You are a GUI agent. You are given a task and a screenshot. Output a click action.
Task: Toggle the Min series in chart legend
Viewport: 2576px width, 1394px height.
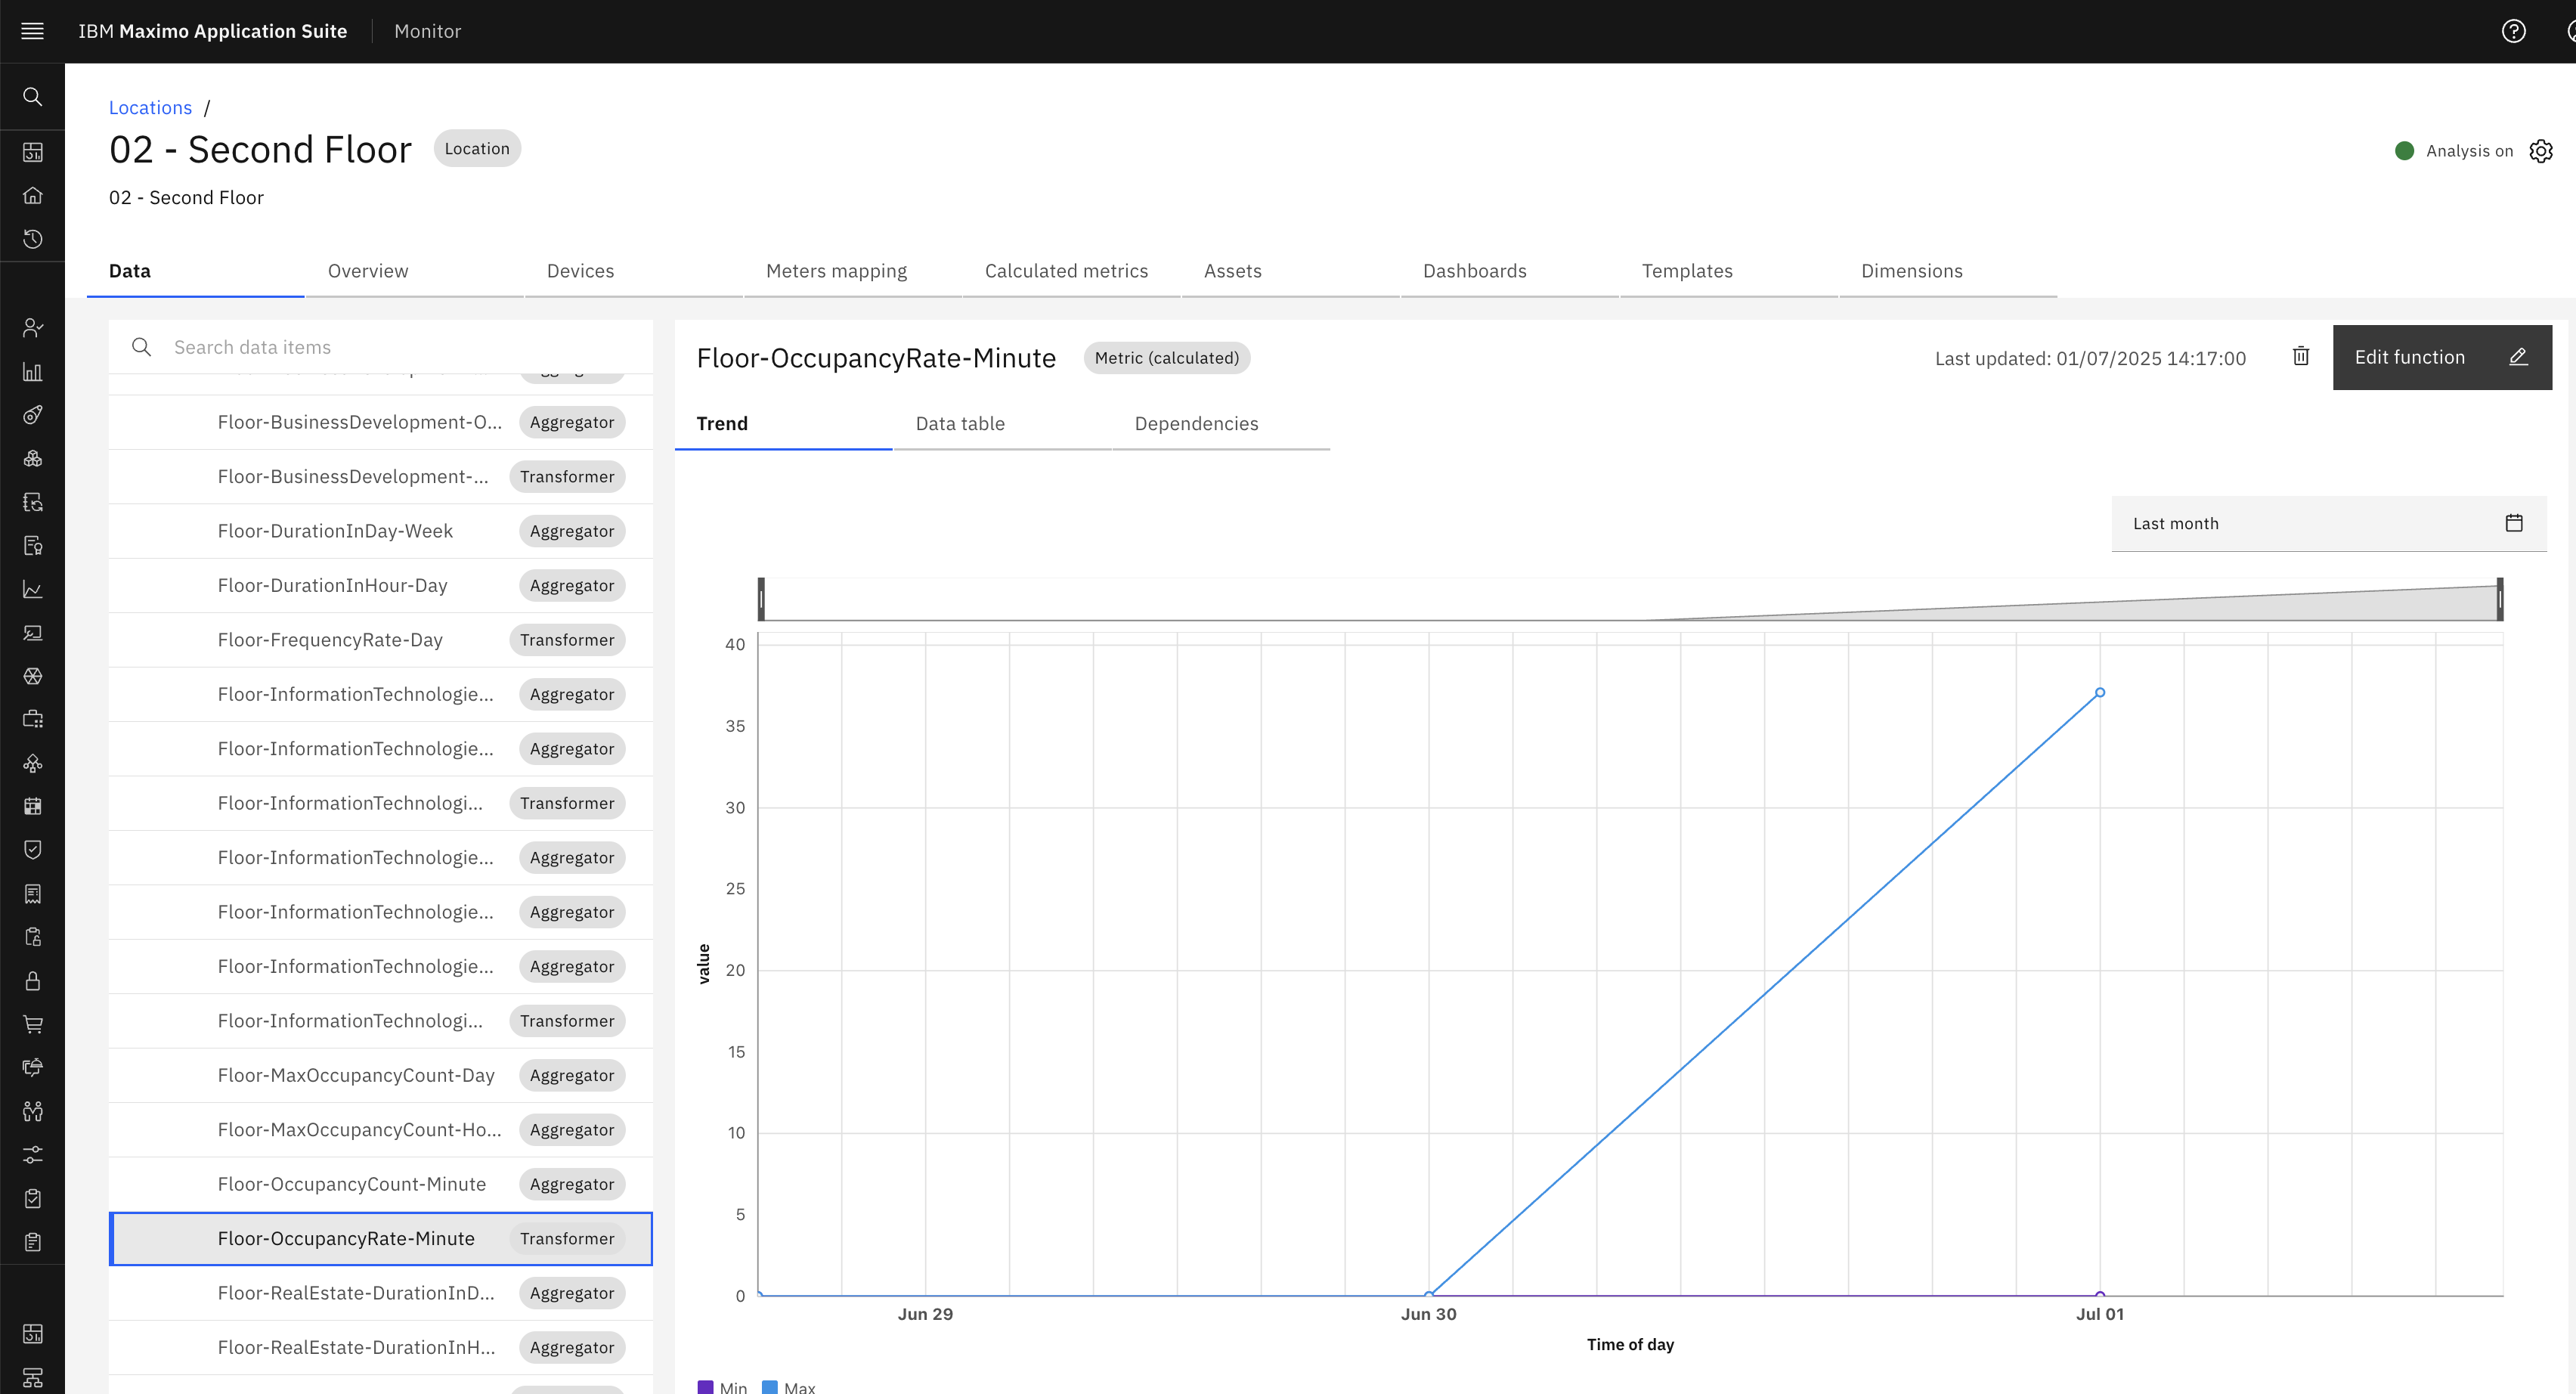click(723, 1387)
